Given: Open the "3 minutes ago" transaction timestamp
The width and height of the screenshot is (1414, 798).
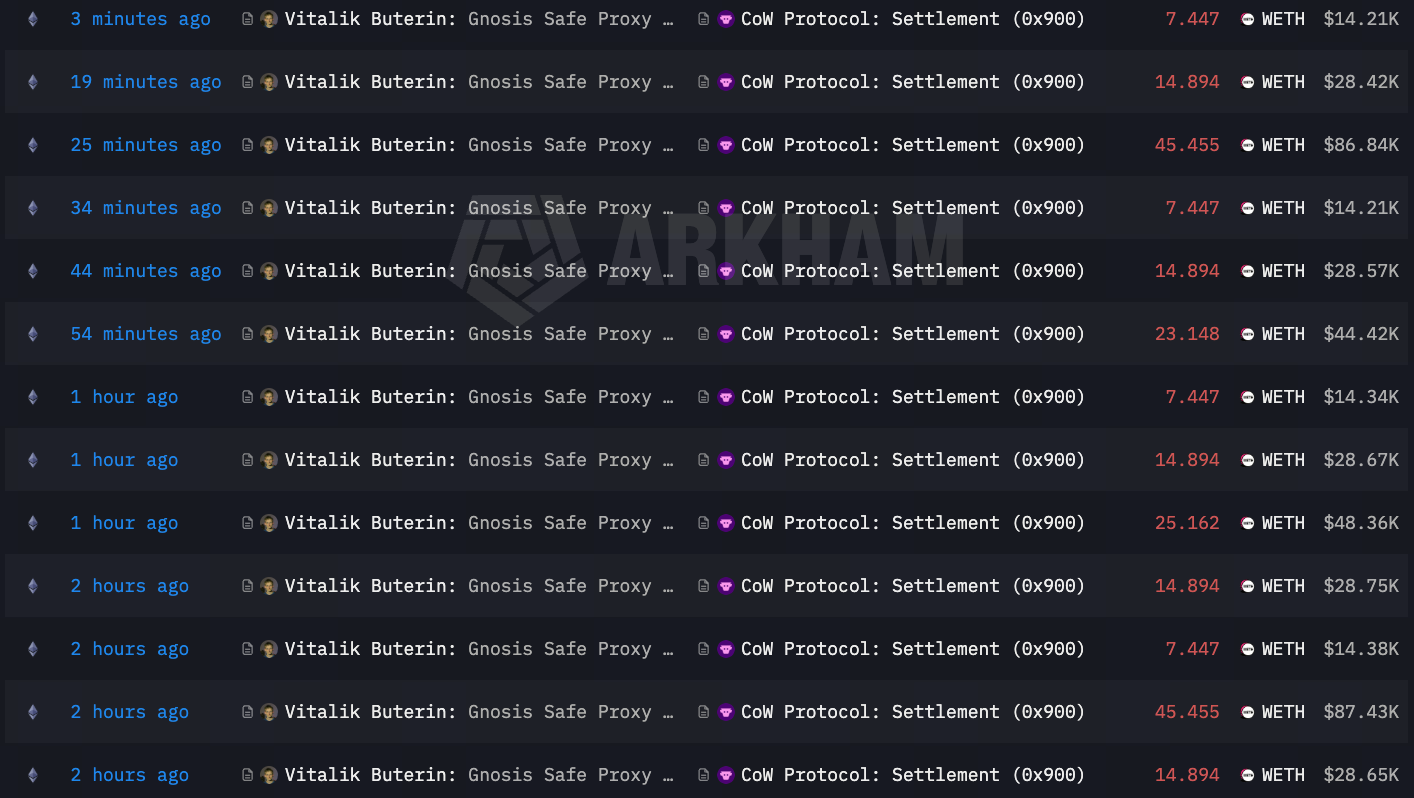Looking at the screenshot, I should click(x=140, y=19).
